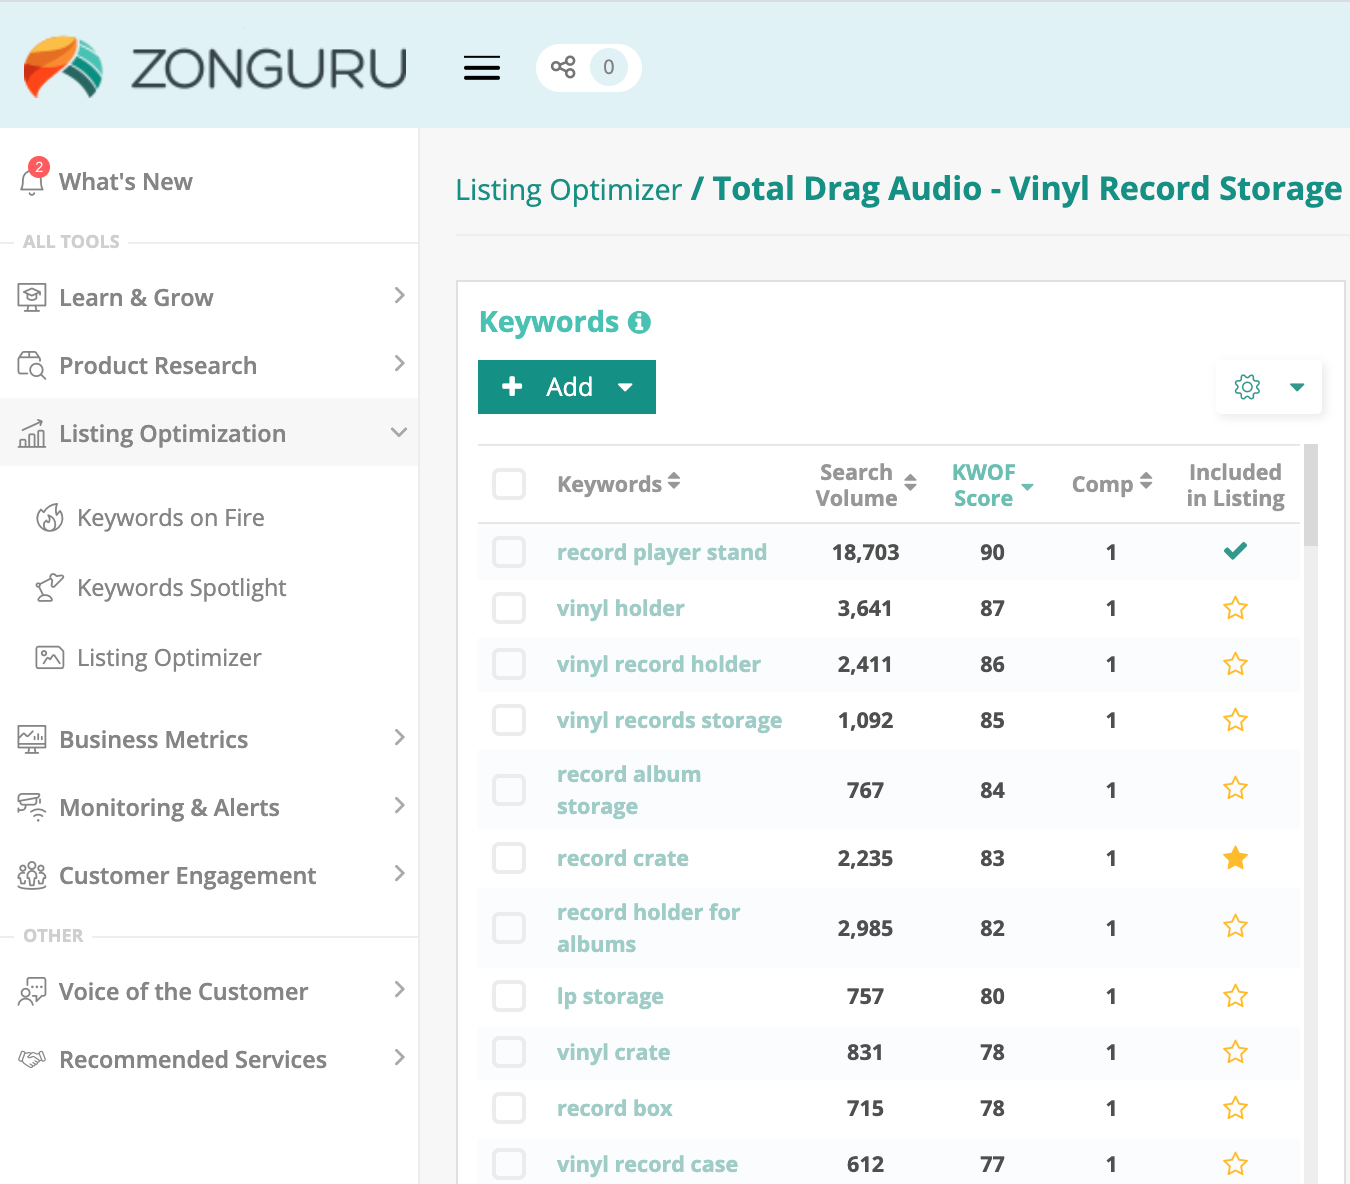Check the 'record player stand' checkbox
The height and width of the screenshot is (1184, 1350).
coord(509,552)
